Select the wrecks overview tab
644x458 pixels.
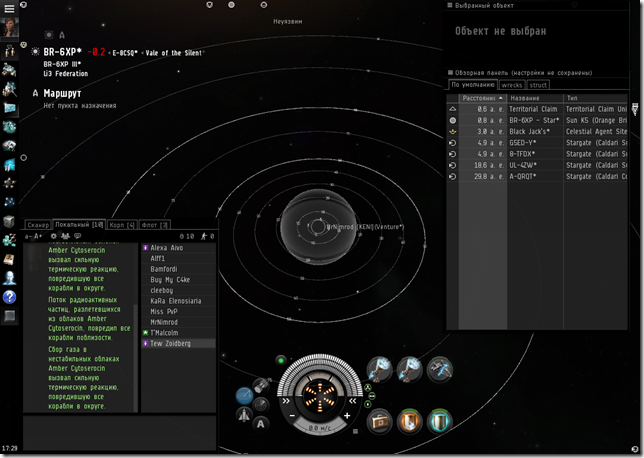click(x=512, y=85)
